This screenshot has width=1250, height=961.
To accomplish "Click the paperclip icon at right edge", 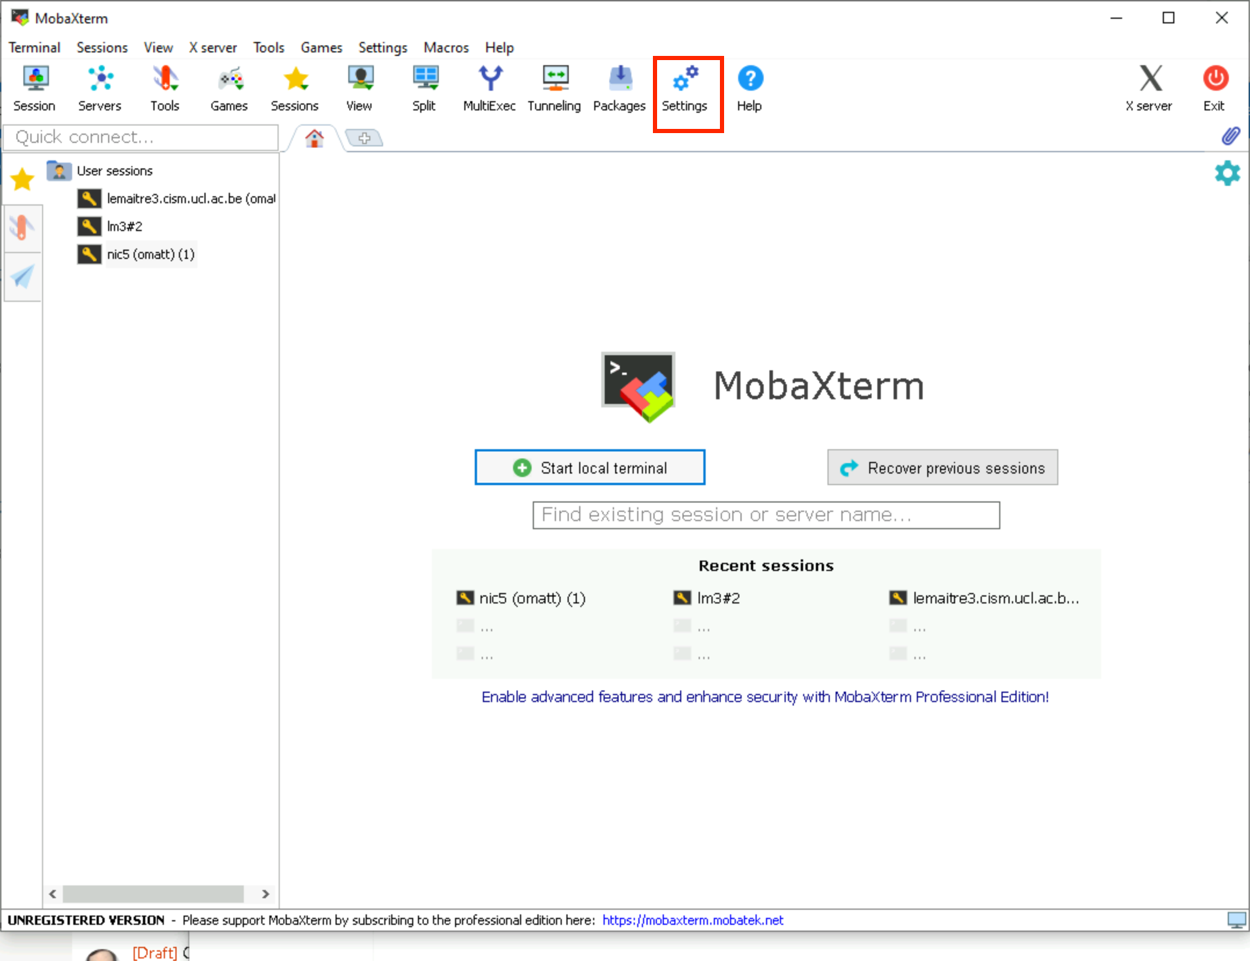I will [x=1231, y=136].
